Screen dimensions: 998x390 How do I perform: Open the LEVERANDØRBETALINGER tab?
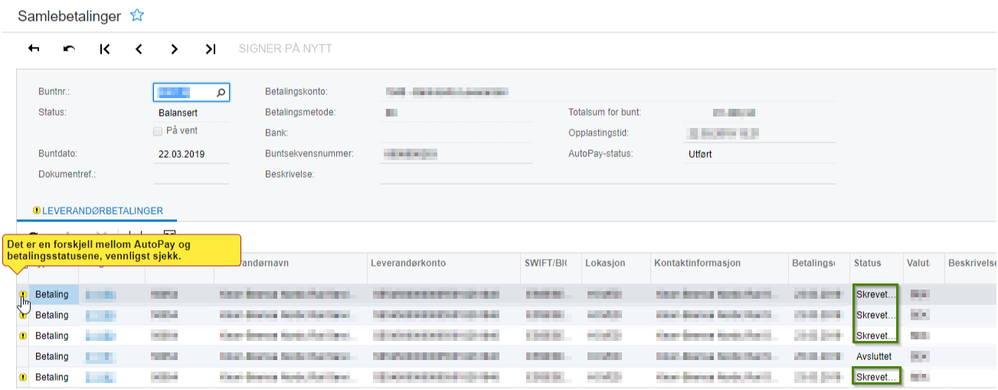tap(102, 211)
